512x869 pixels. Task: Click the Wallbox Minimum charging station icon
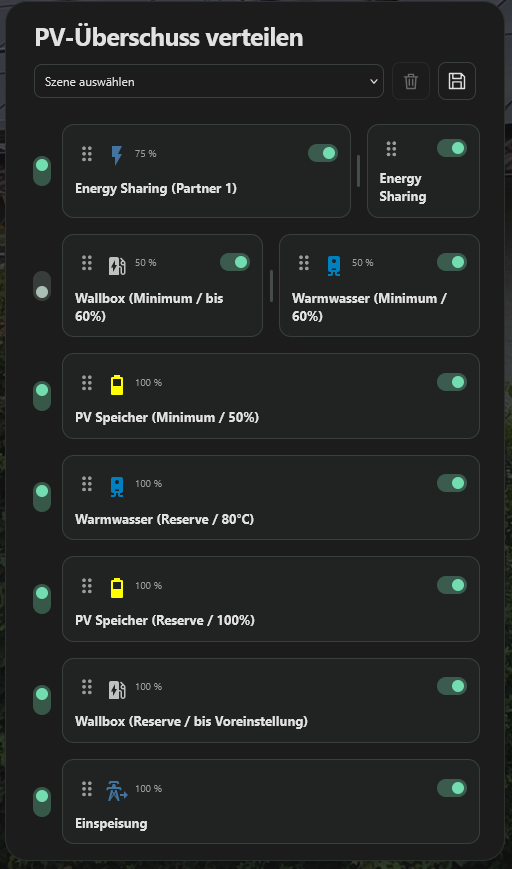pos(116,266)
